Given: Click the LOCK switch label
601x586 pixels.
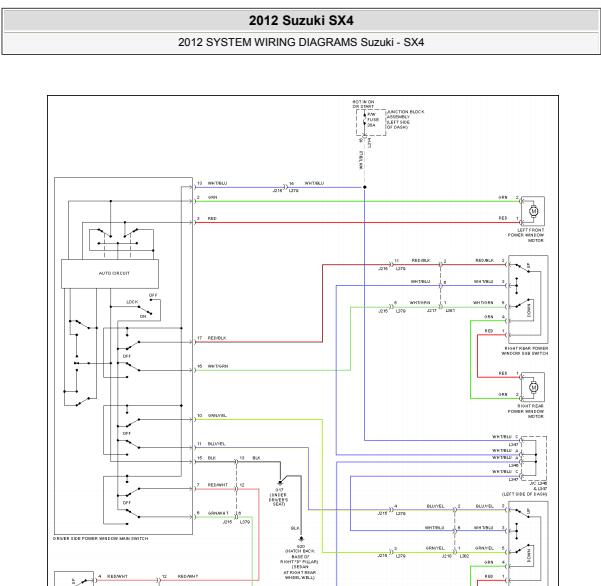Looking at the screenshot, I should click(x=132, y=302).
